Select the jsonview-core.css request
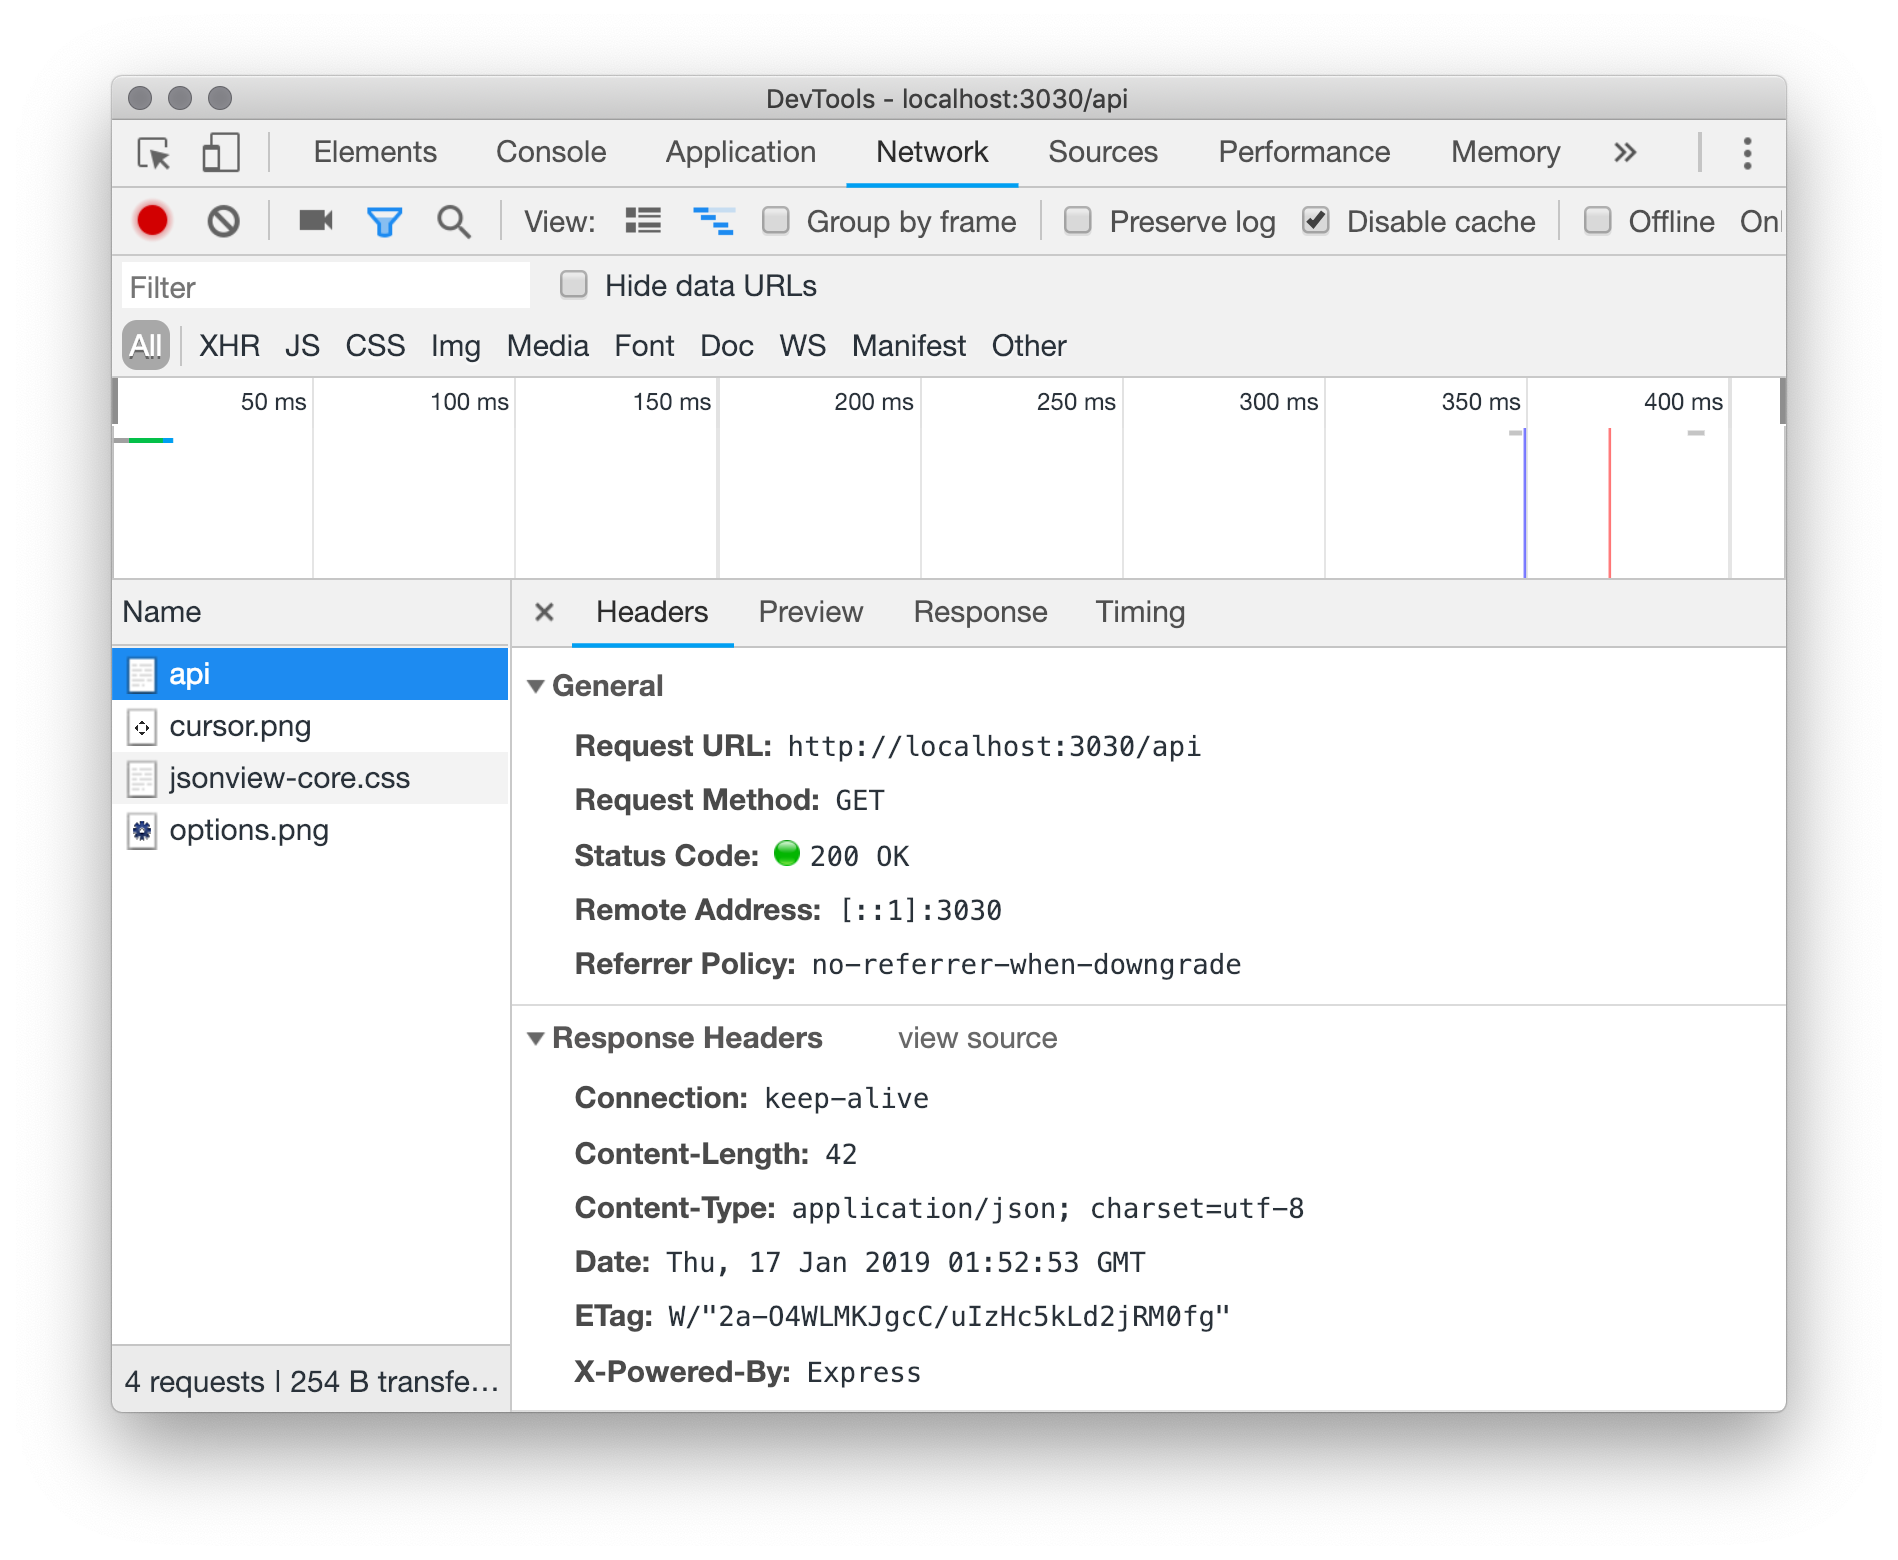The height and width of the screenshot is (1560, 1898). tap(310, 778)
